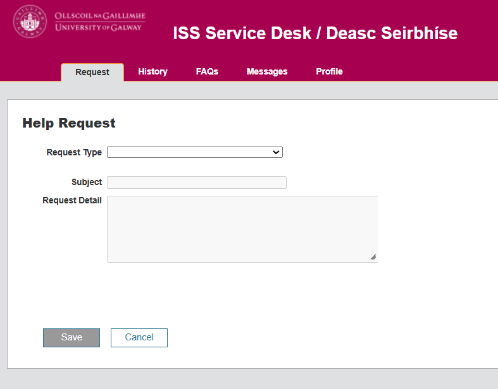
Task: Click the Request Type label
Action: tap(74, 152)
